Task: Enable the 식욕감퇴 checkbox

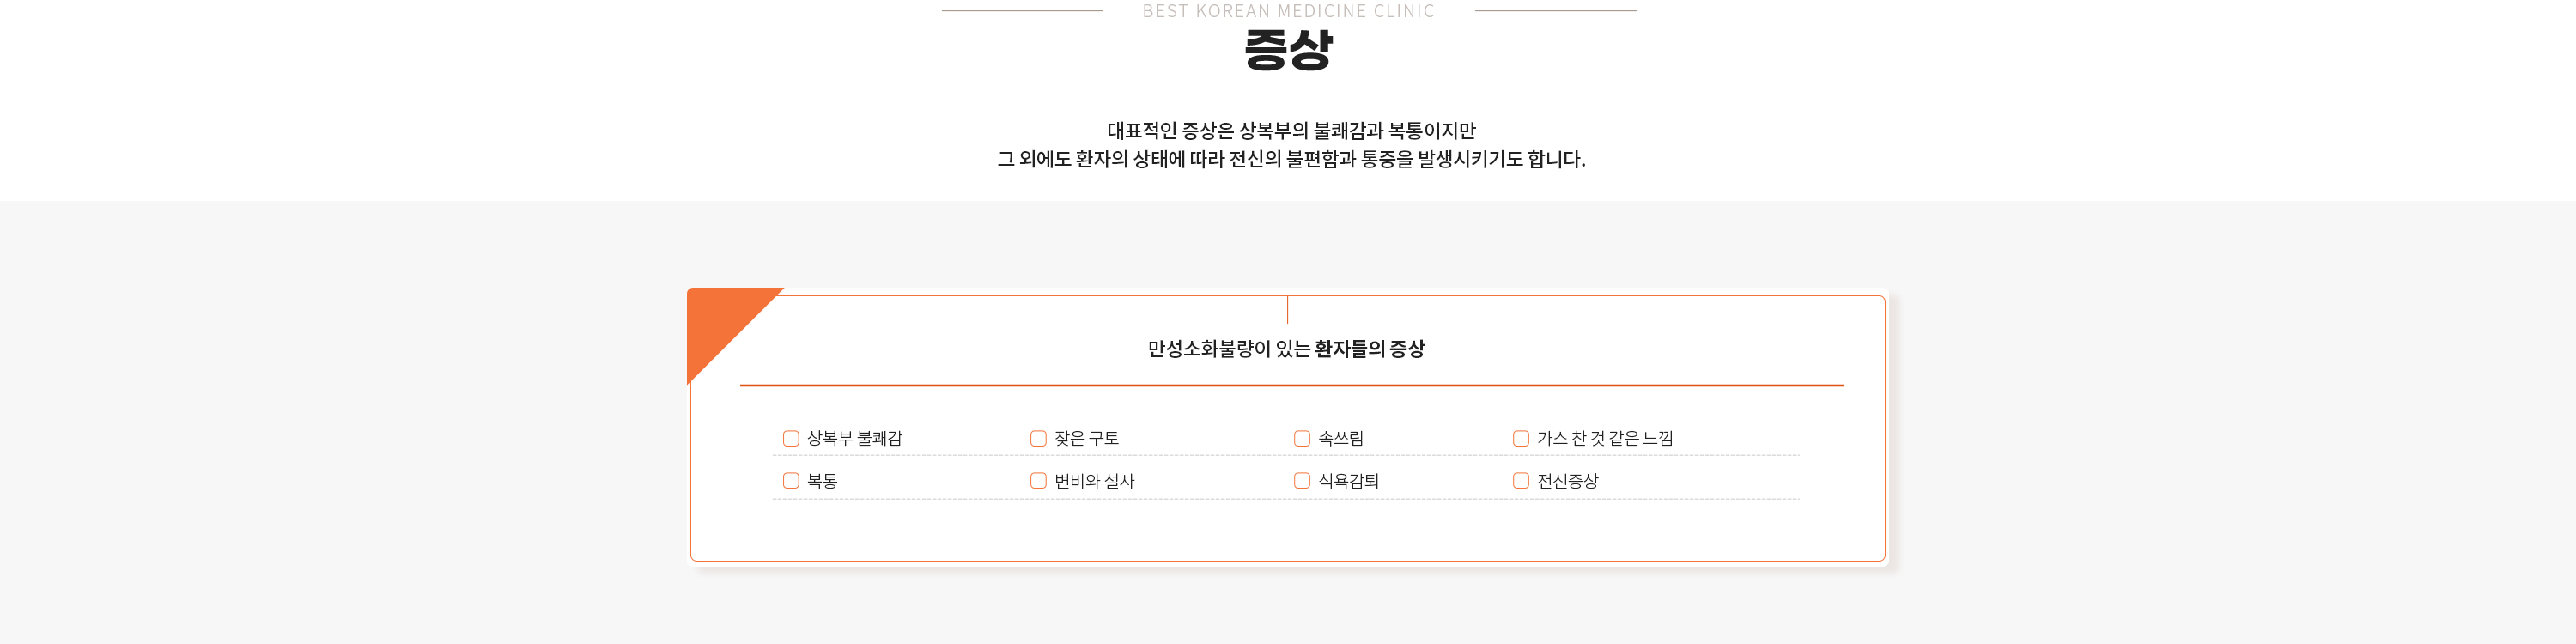Action: (1302, 481)
